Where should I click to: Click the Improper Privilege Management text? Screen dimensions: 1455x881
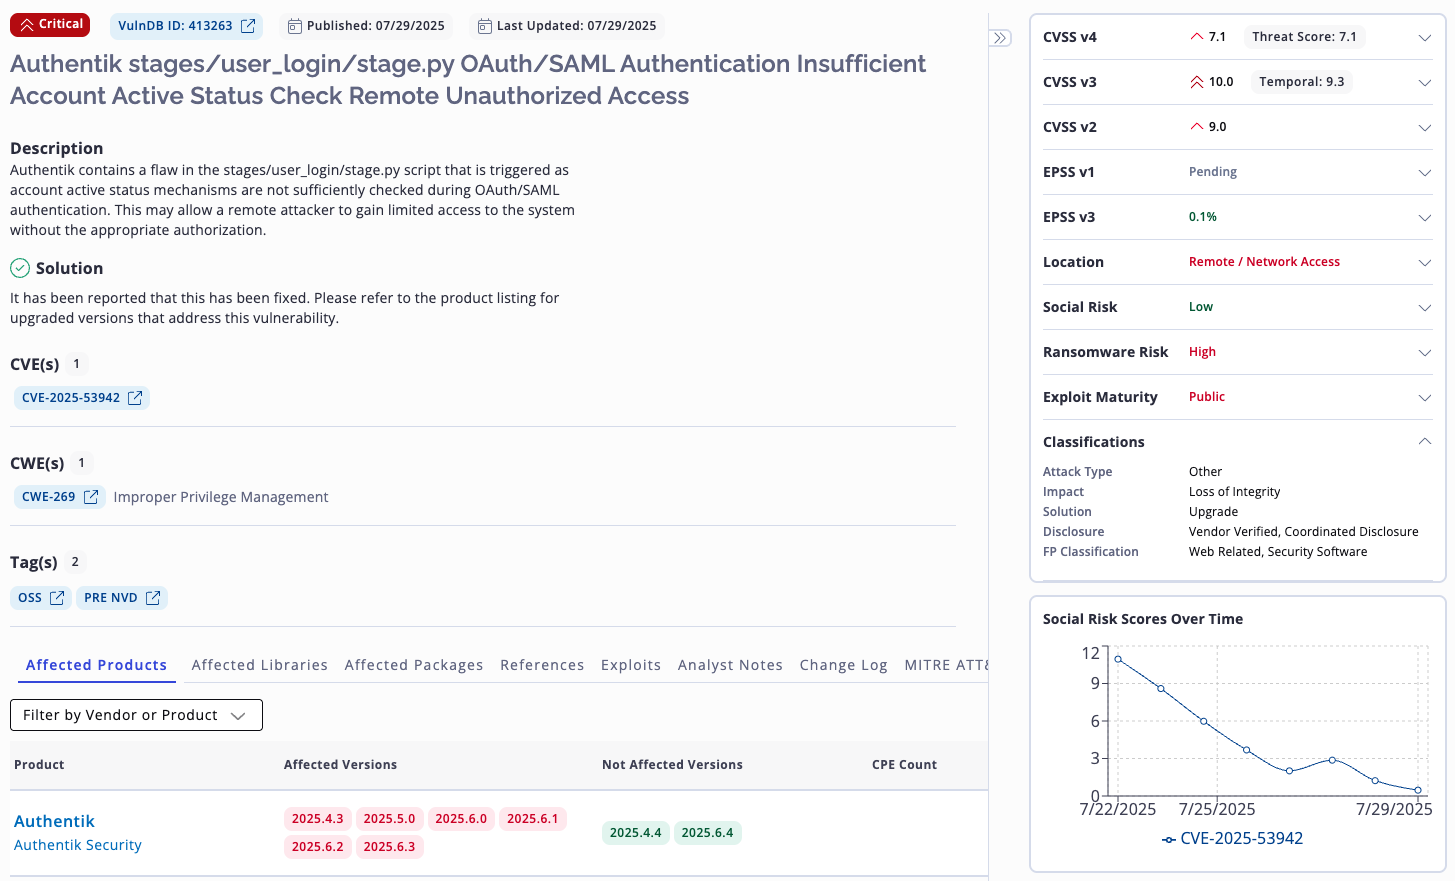click(221, 497)
